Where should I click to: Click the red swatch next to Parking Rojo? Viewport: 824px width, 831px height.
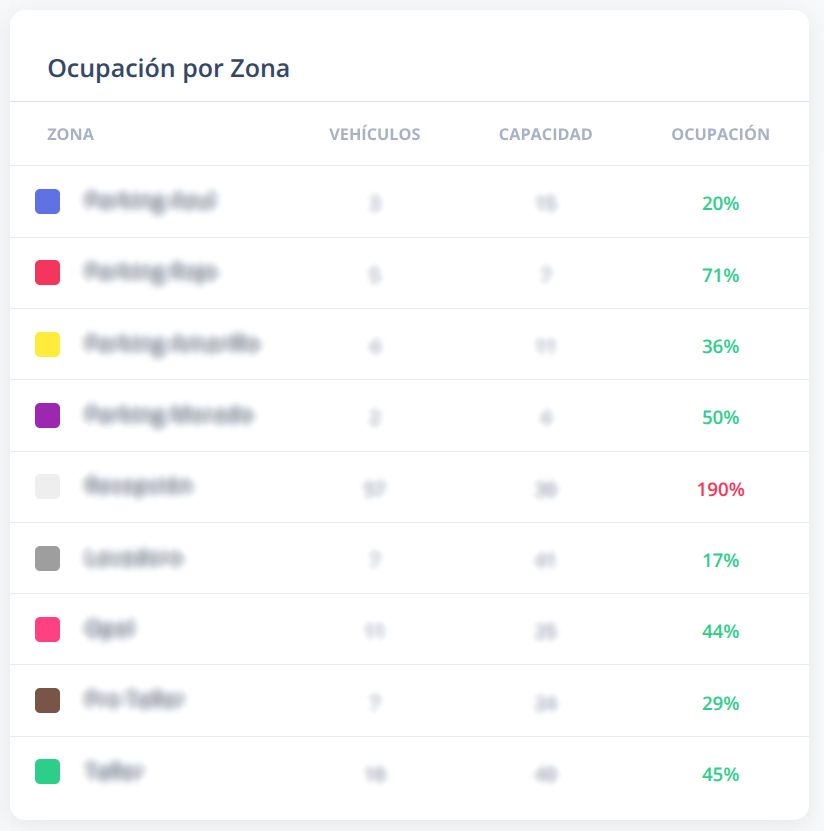pos(46,272)
